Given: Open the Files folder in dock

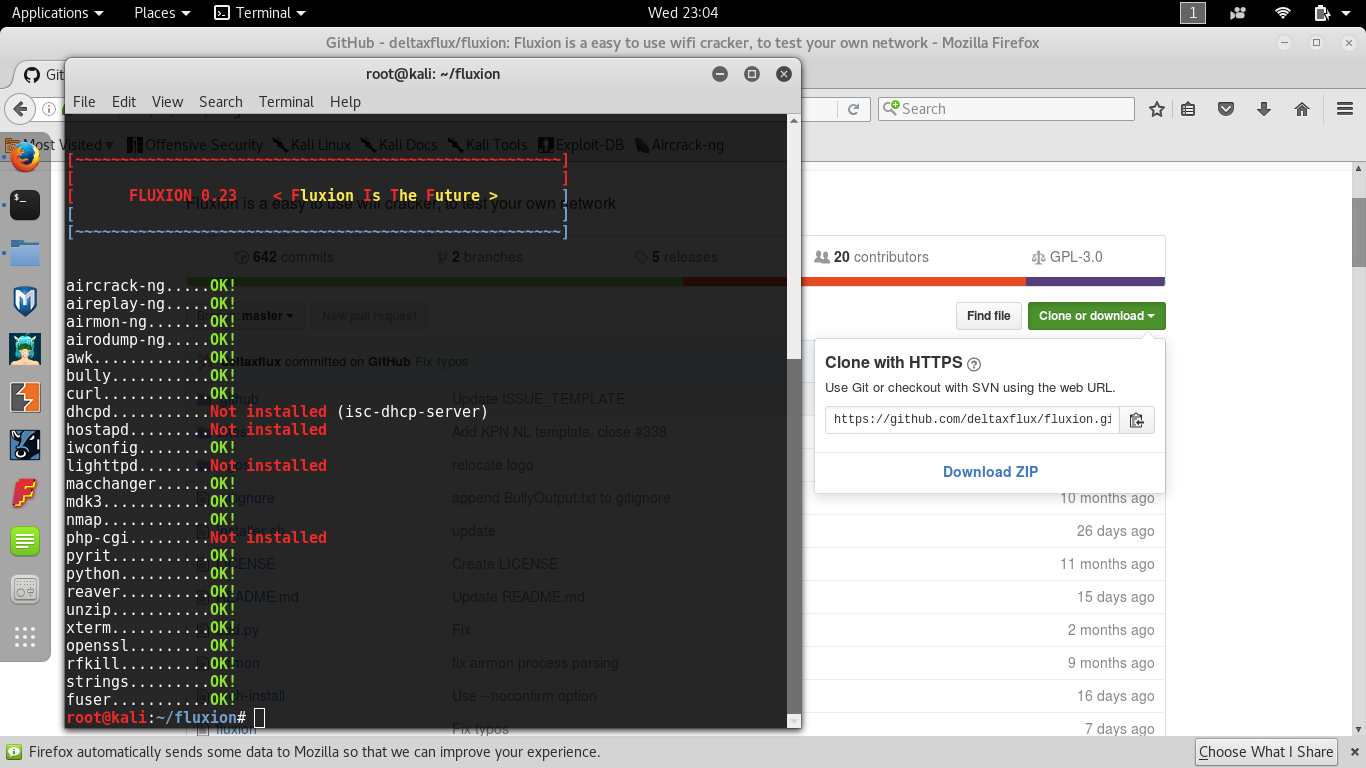Looking at the screenshot, I should click(25, 253).
